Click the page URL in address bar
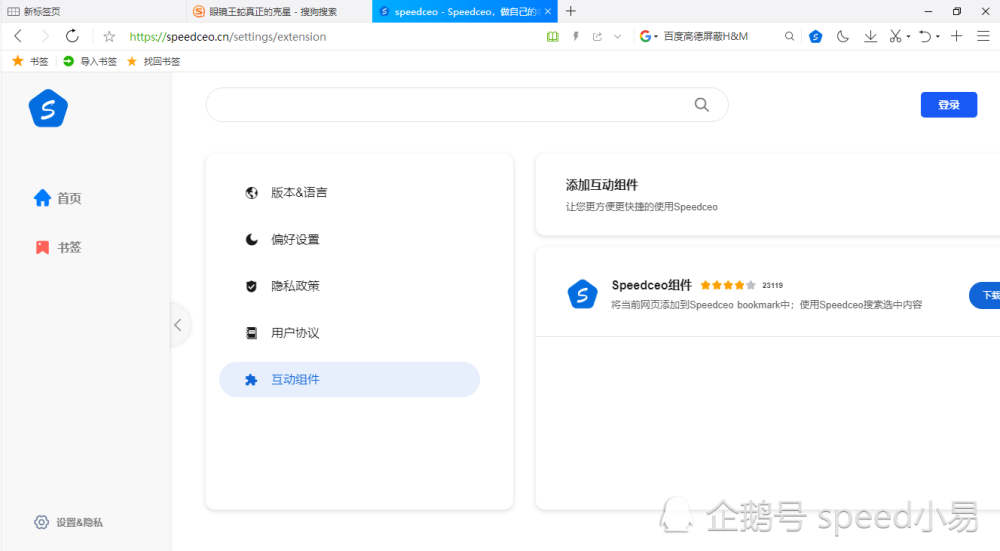Viewport: 1000px width, 551px height. [x=228, y=37]
